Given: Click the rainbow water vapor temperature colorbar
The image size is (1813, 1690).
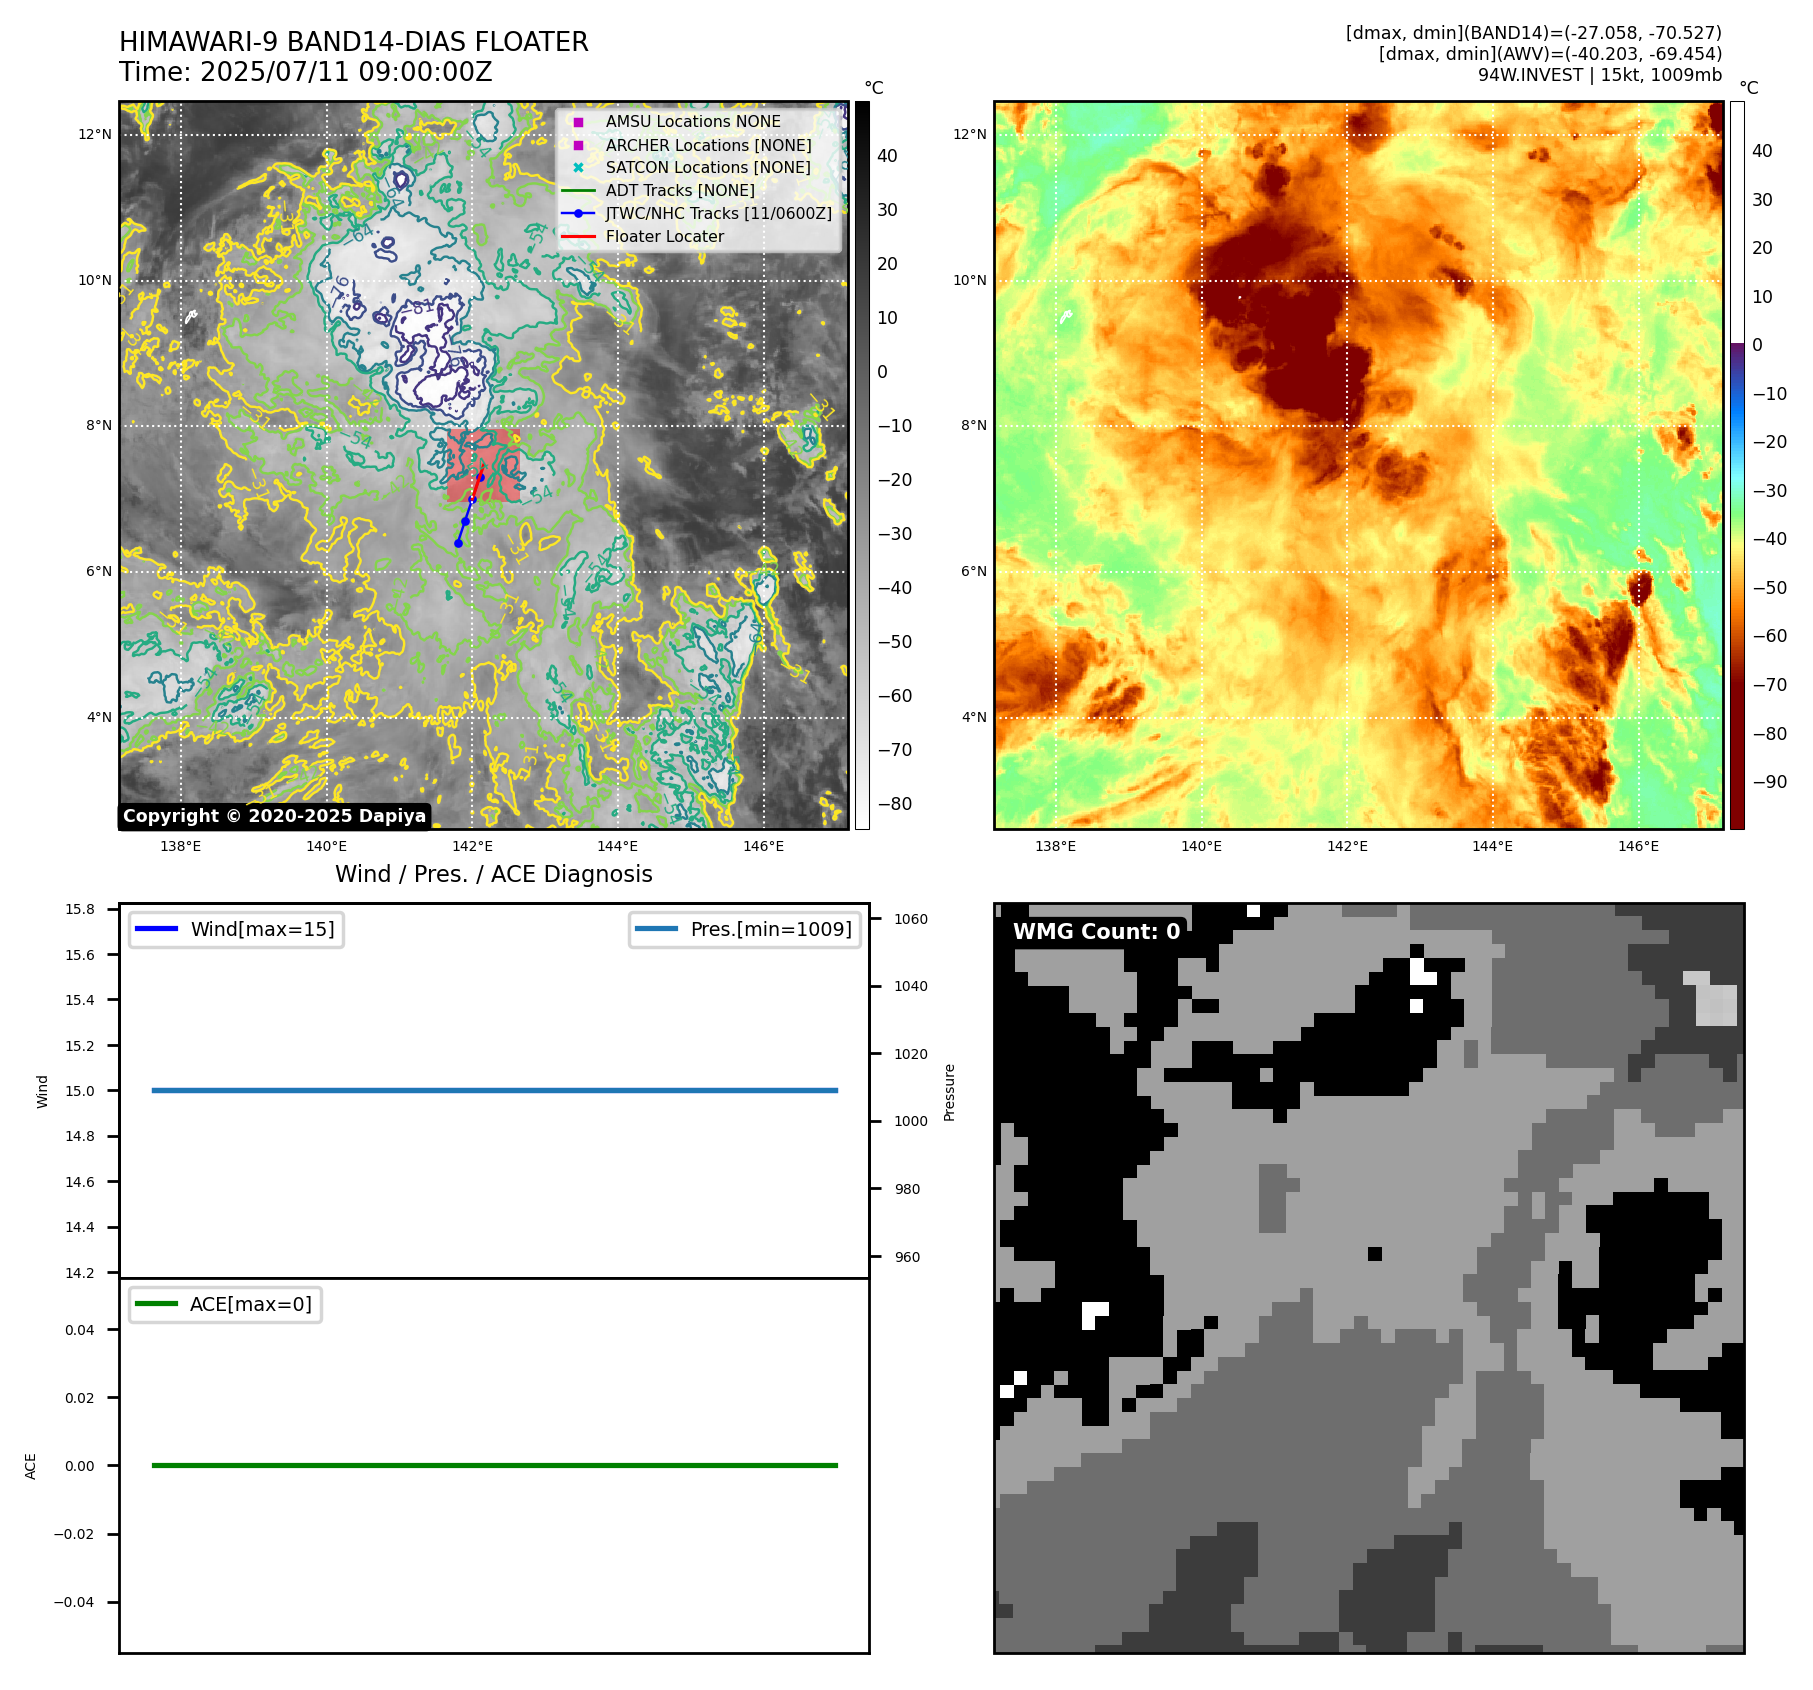Looking at the screenshot, I should tap(1737, 465).
